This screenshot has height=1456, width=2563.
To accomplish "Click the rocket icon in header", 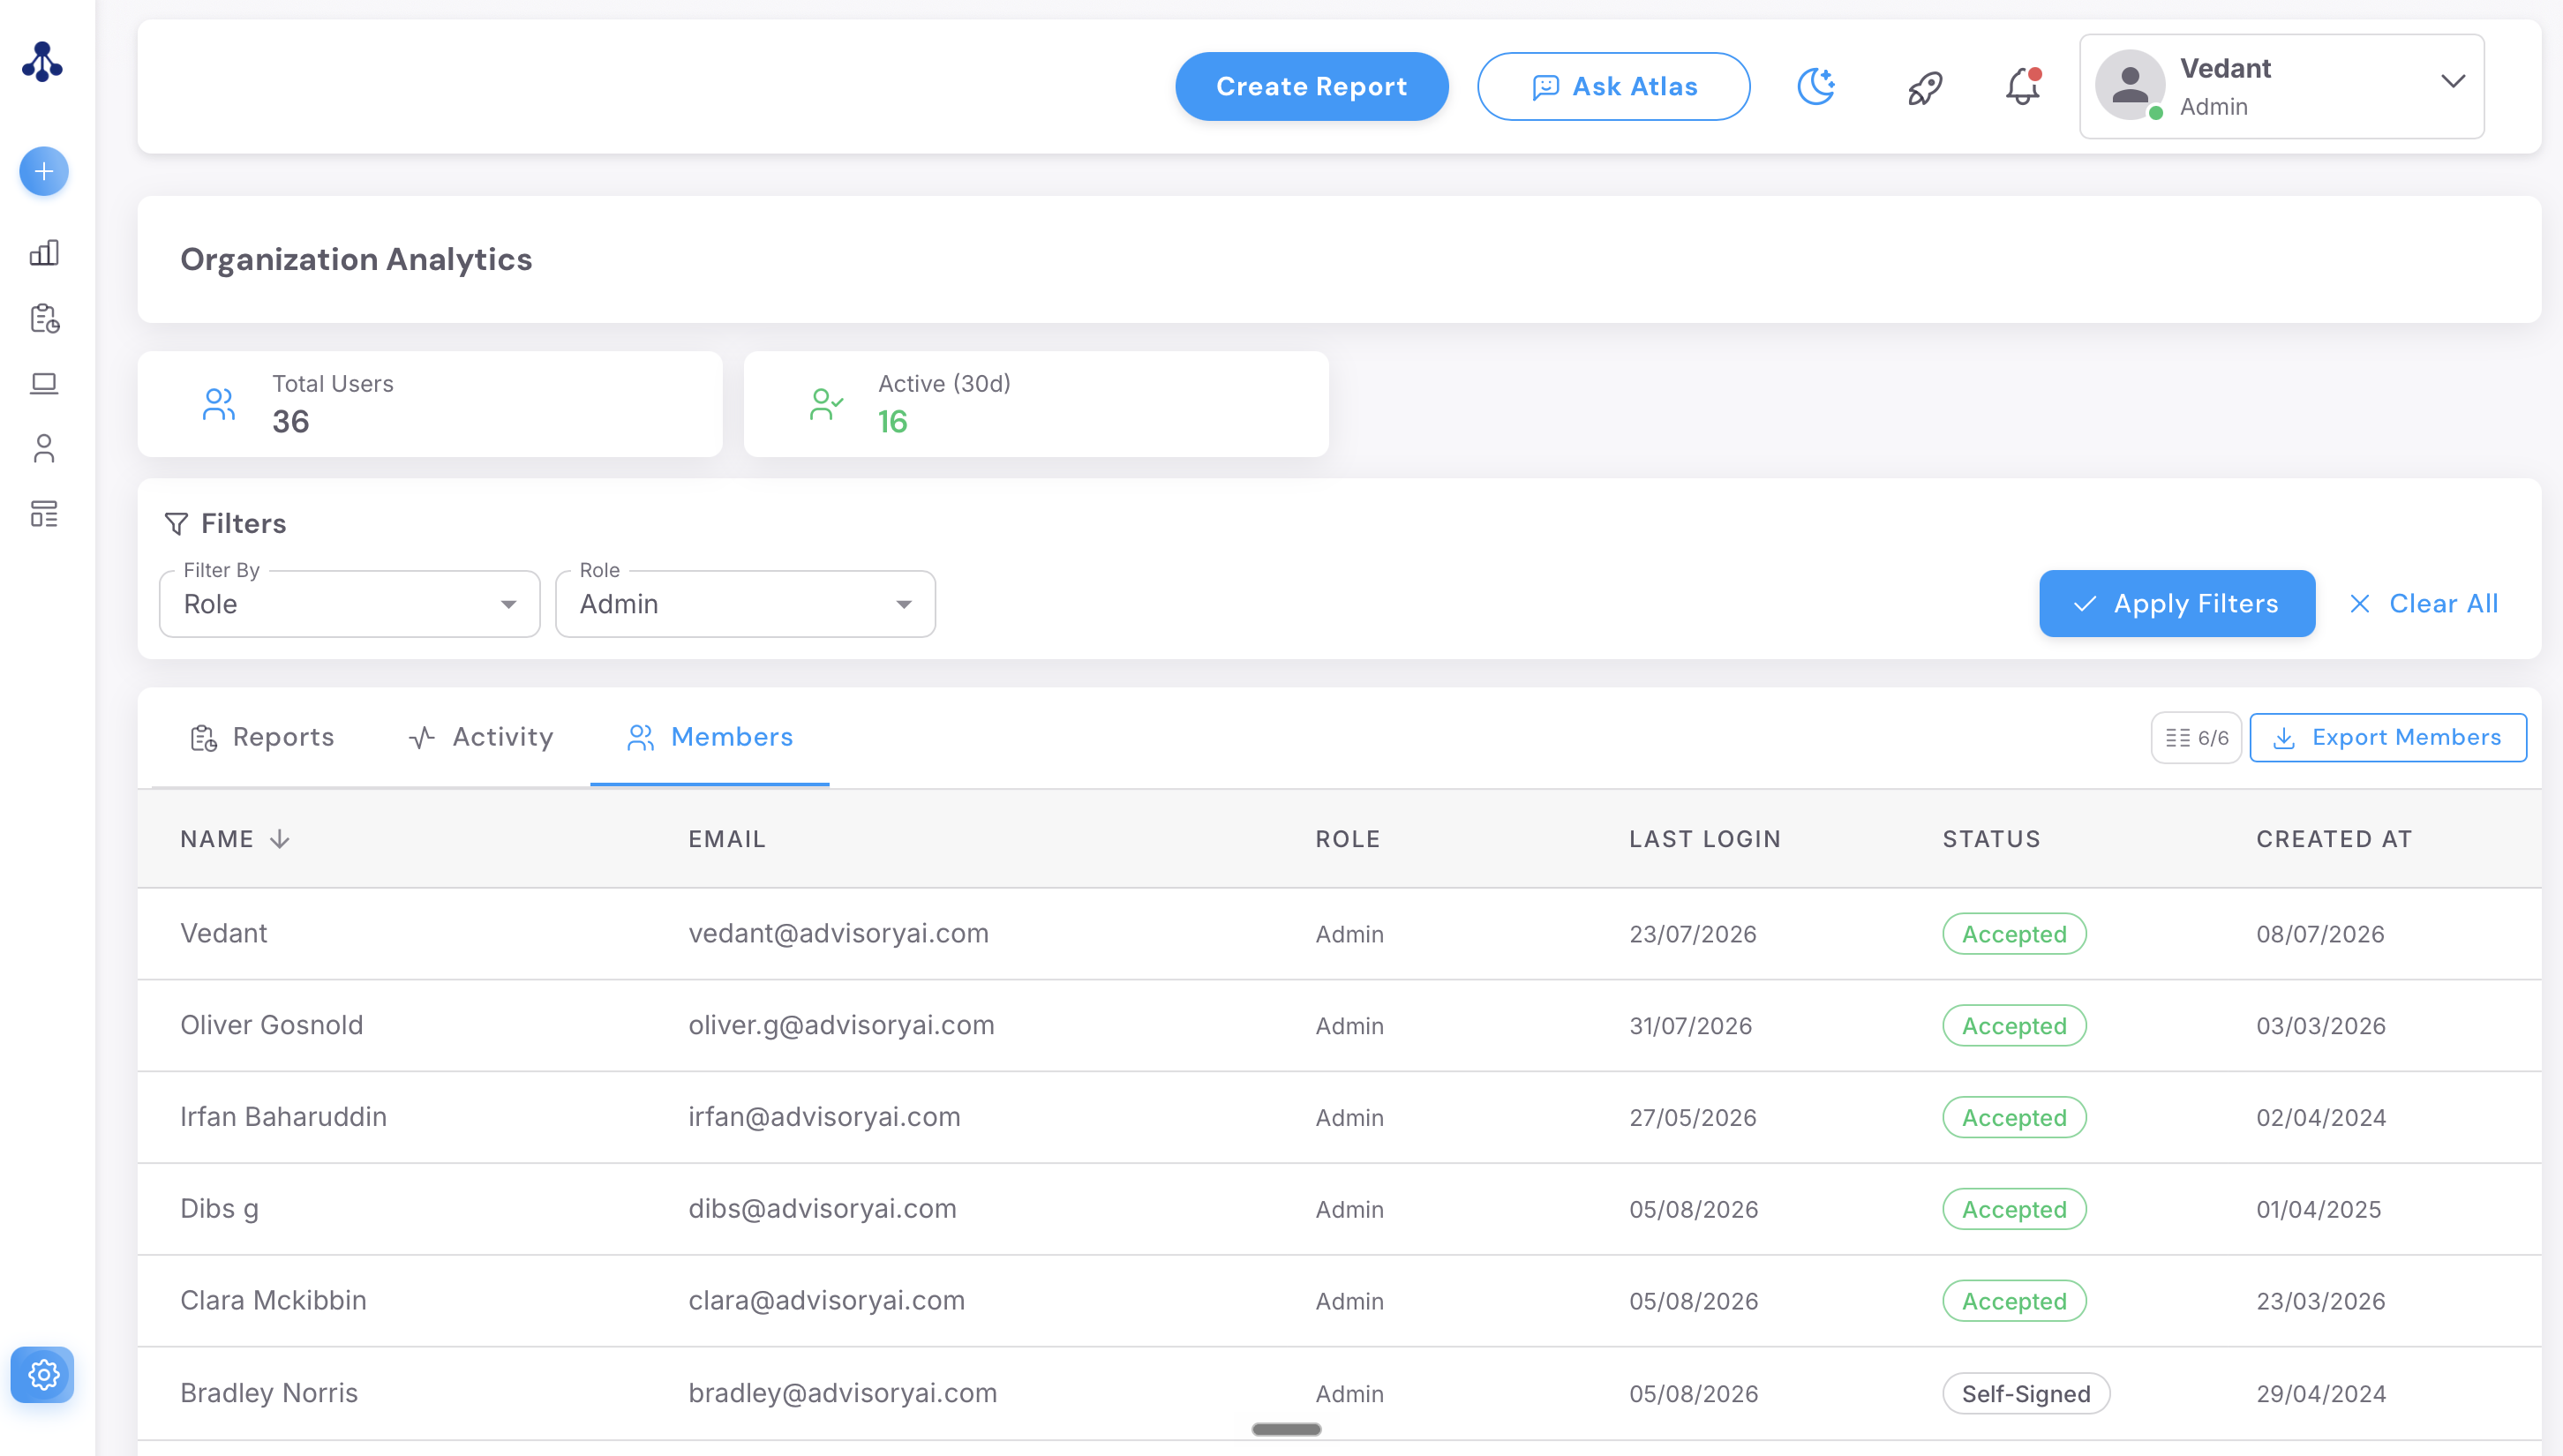I will tap(1924, 87).
